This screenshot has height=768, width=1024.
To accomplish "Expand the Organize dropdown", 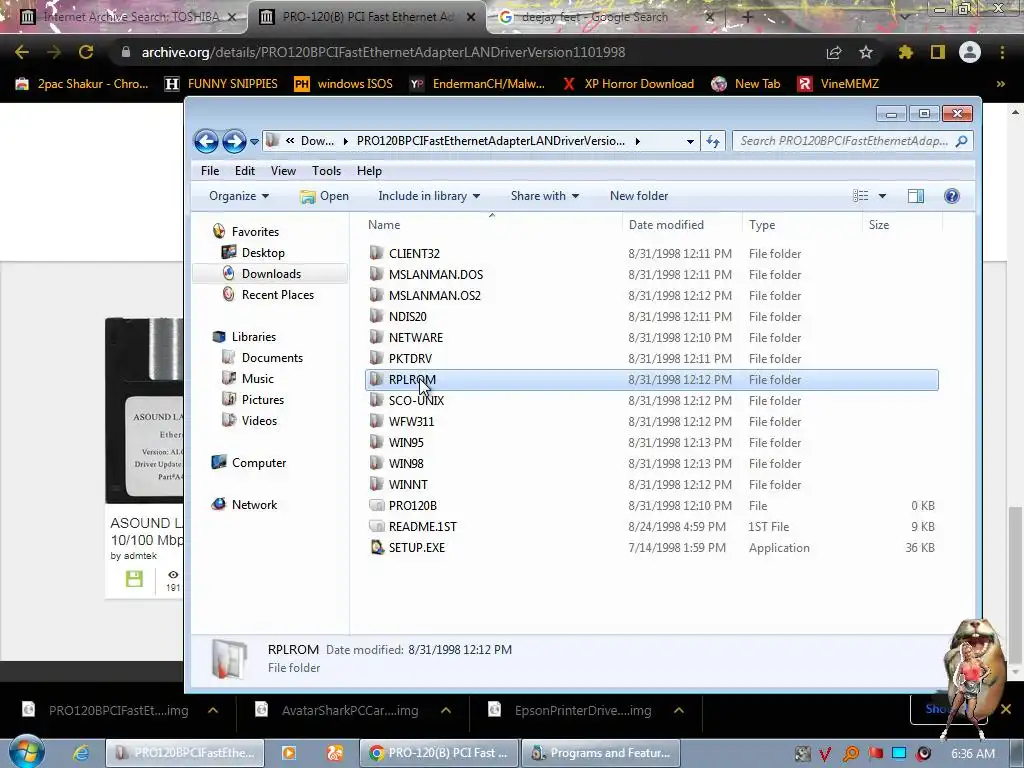I will 239,196.
